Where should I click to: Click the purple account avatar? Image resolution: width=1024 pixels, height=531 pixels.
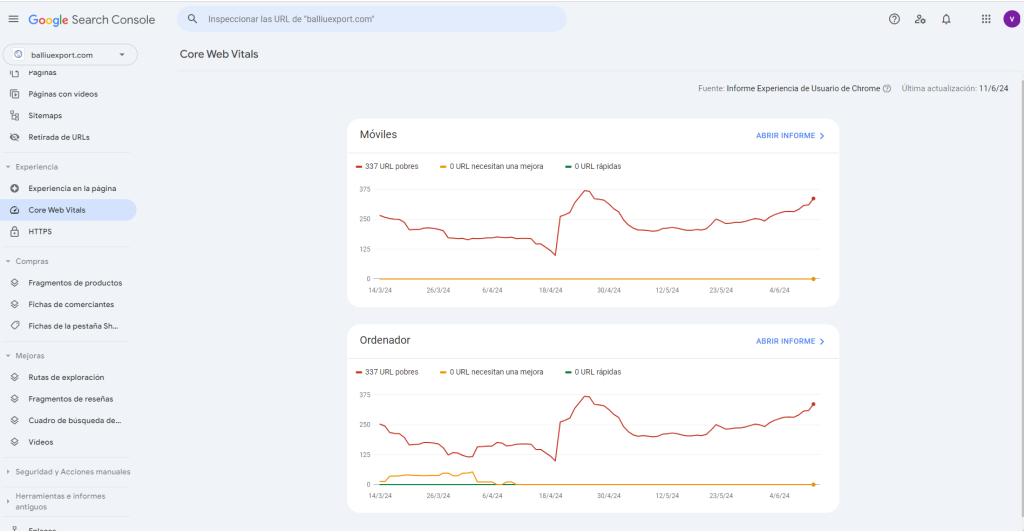coord(1011,19)
